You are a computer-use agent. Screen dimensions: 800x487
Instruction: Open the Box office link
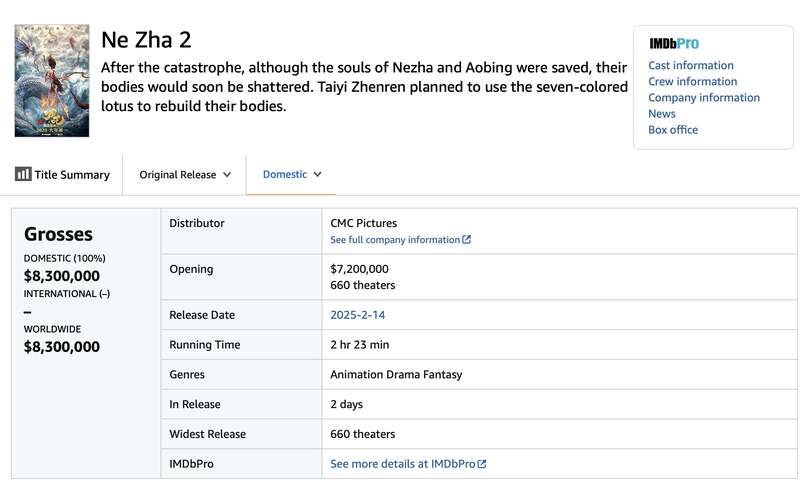click(673, 129)
